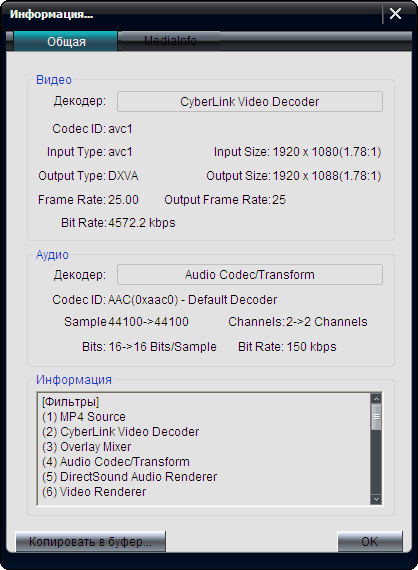Switch to the MediaInfo tab
This screenshot has height=570, width=418.
coord(169,41)
